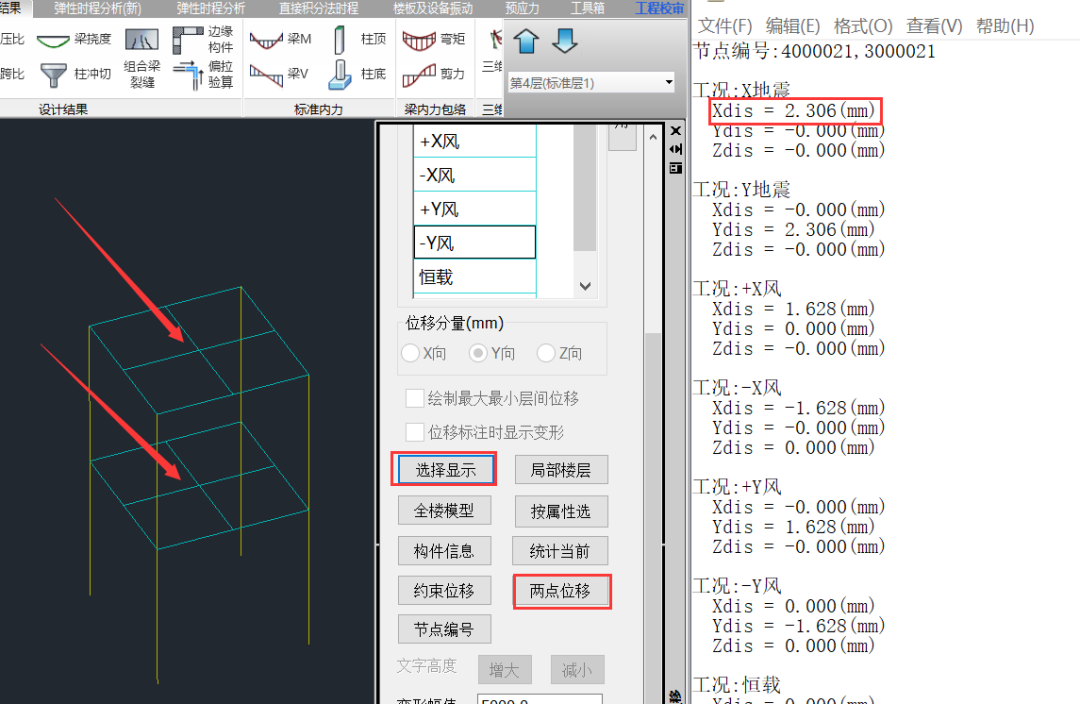The height and width of the screenshot is (704, 1080).
Task: Open 直接积分法时程 tab
Action: click(x=318, y=8)
